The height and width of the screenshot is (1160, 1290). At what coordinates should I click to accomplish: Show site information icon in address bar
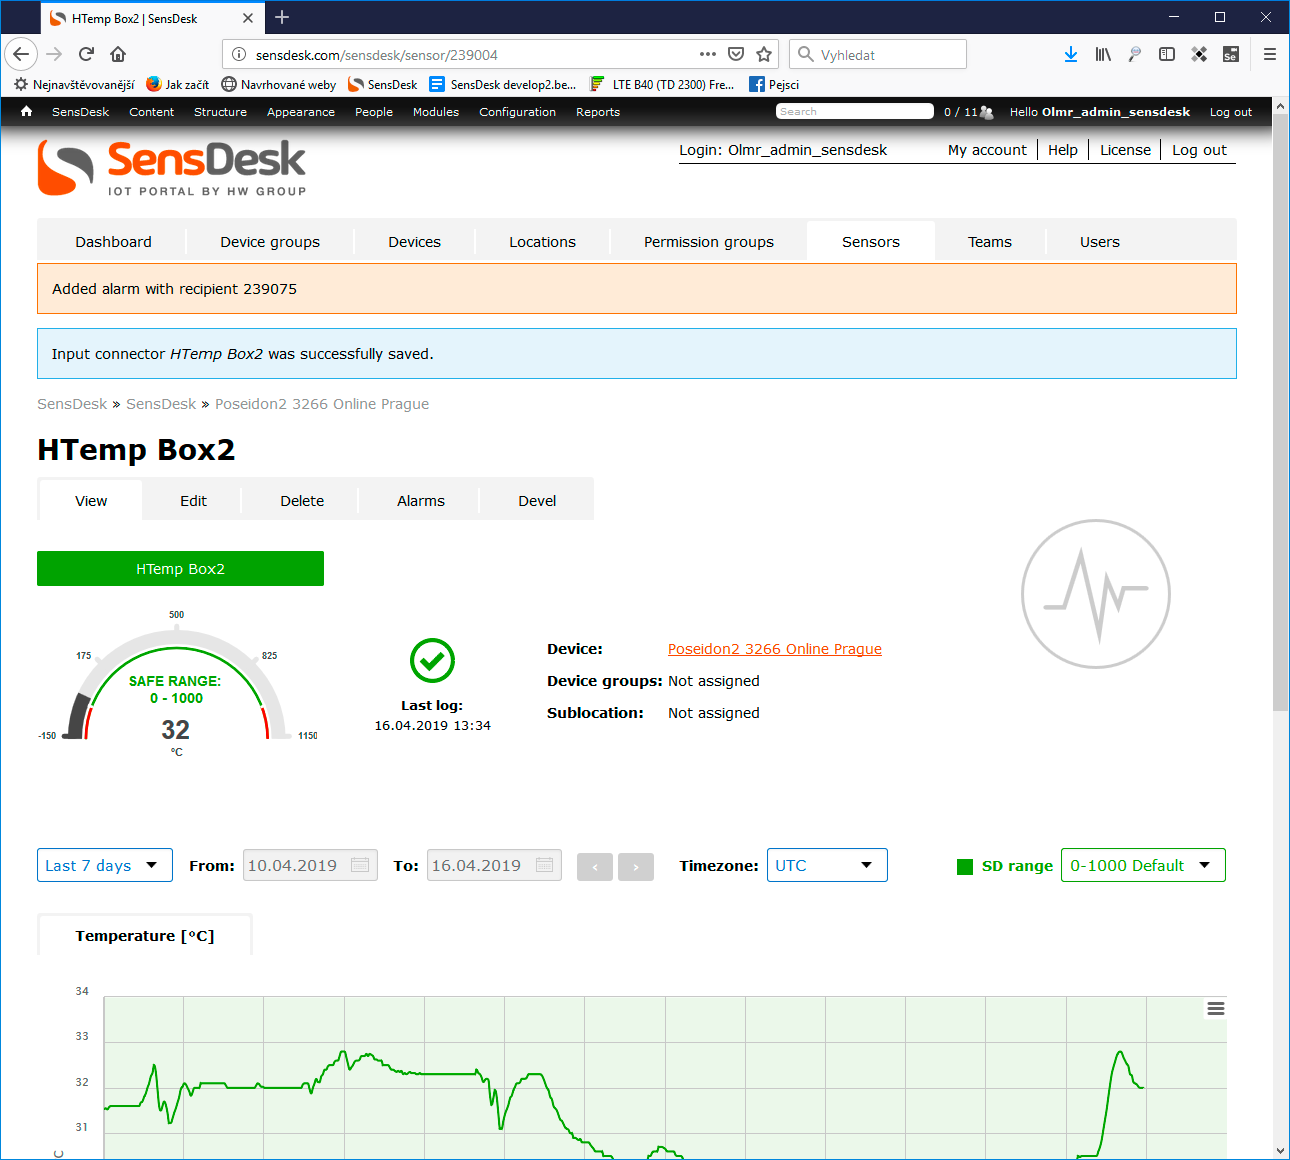[x=239, y=54]
